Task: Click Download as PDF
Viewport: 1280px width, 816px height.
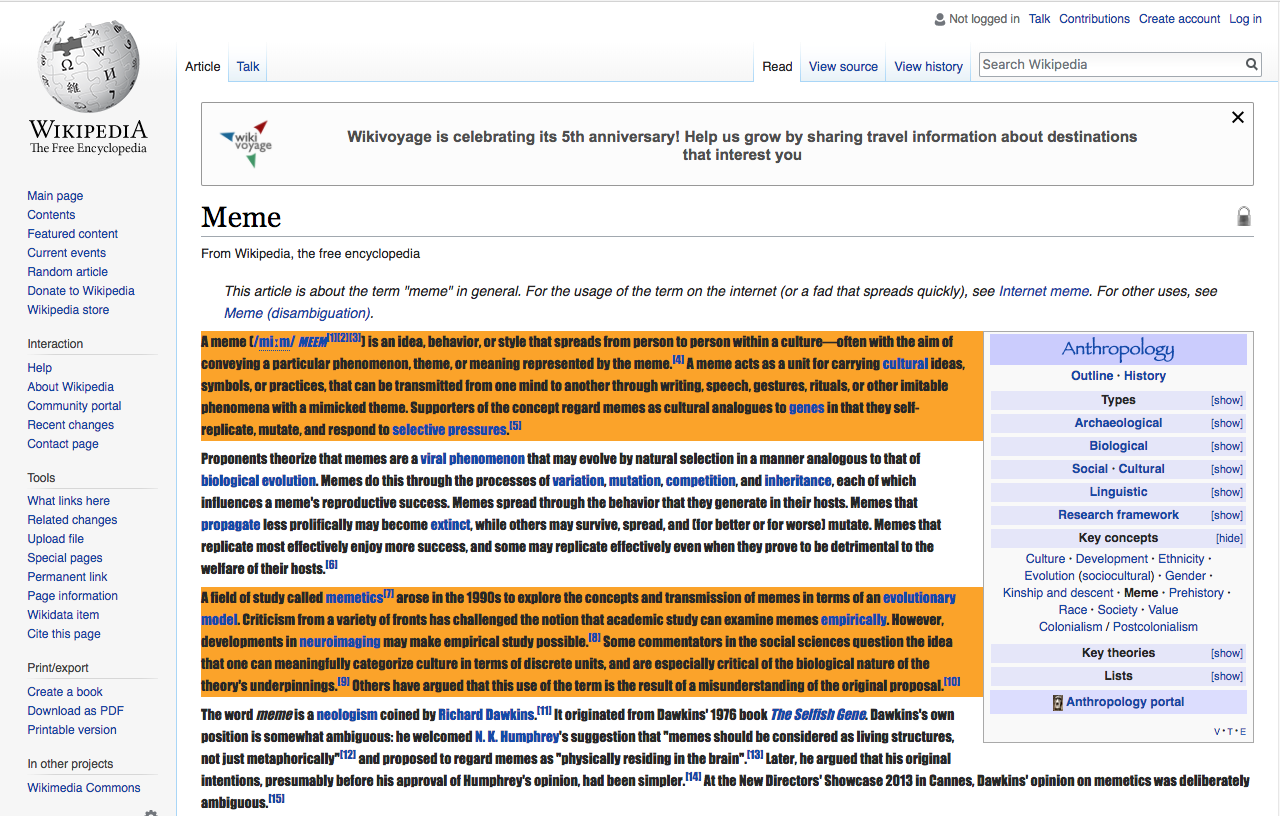Action: (75, 711)
